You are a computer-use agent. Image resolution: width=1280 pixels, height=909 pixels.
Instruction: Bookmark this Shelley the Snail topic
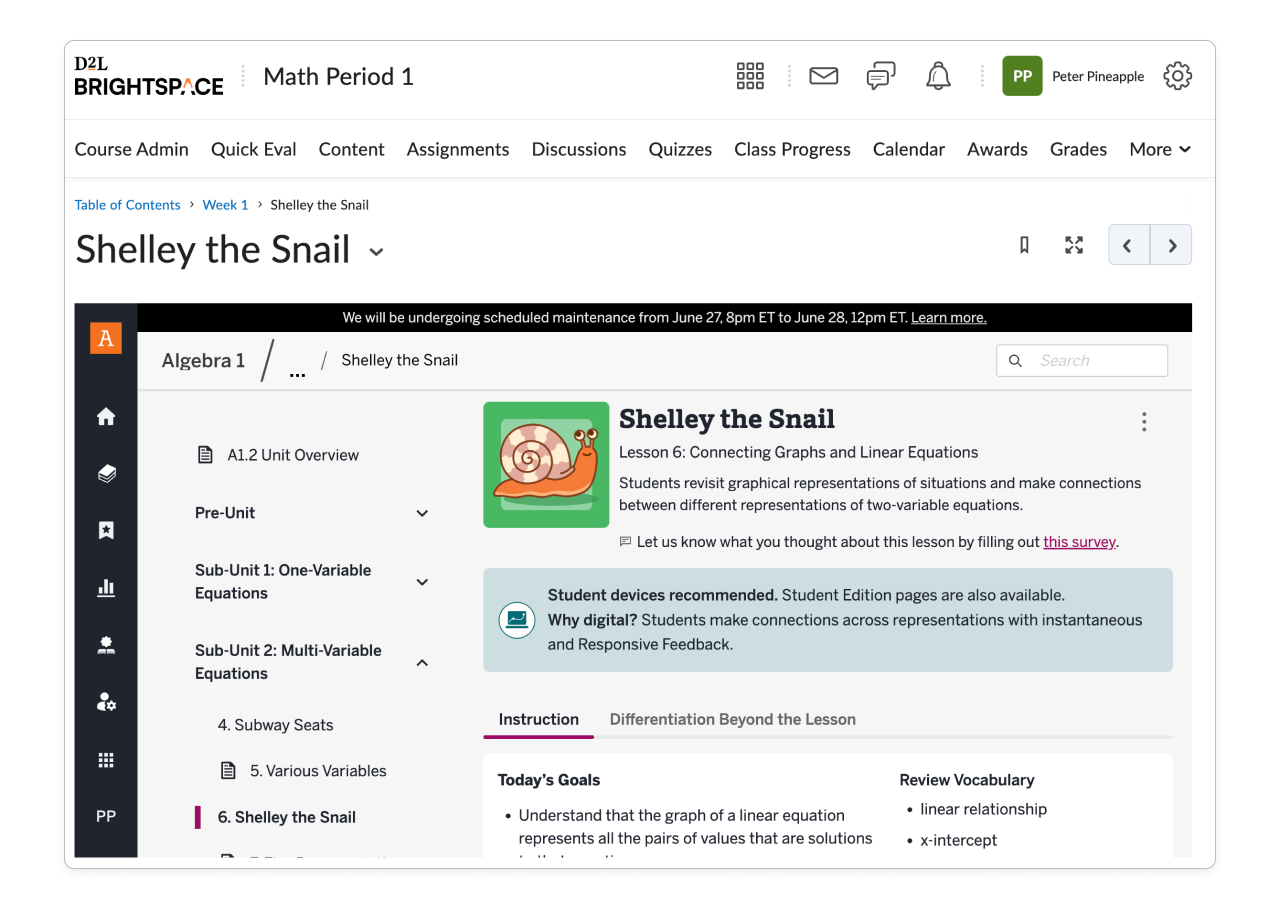click(x=1024, y=245)
